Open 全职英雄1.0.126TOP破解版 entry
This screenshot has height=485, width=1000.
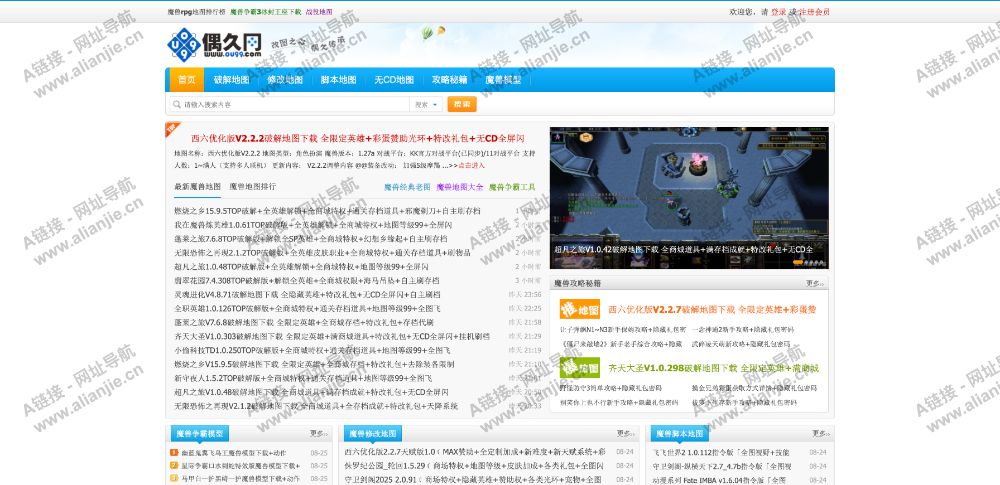[x=307, y=309]
